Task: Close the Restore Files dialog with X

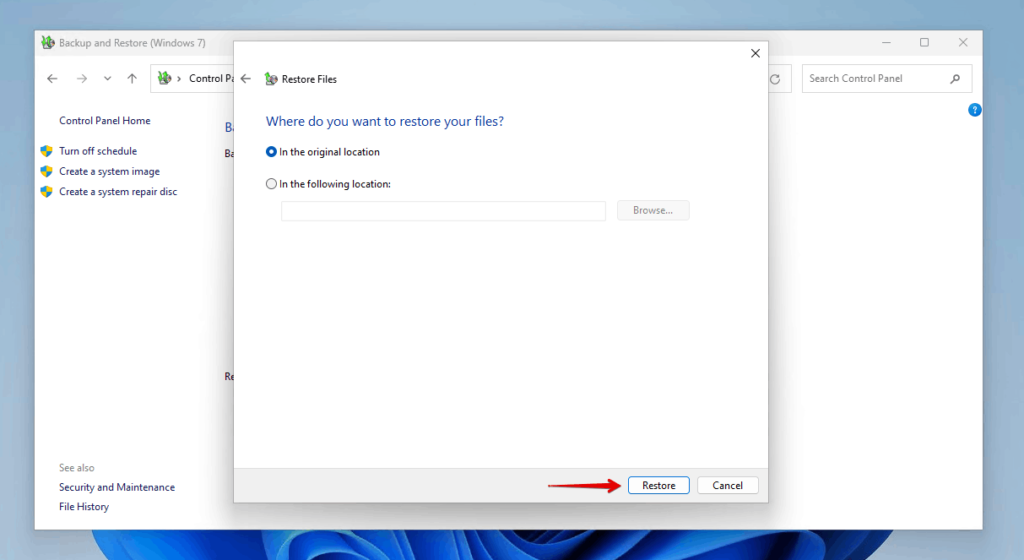Action: click(x=755, y=53)
